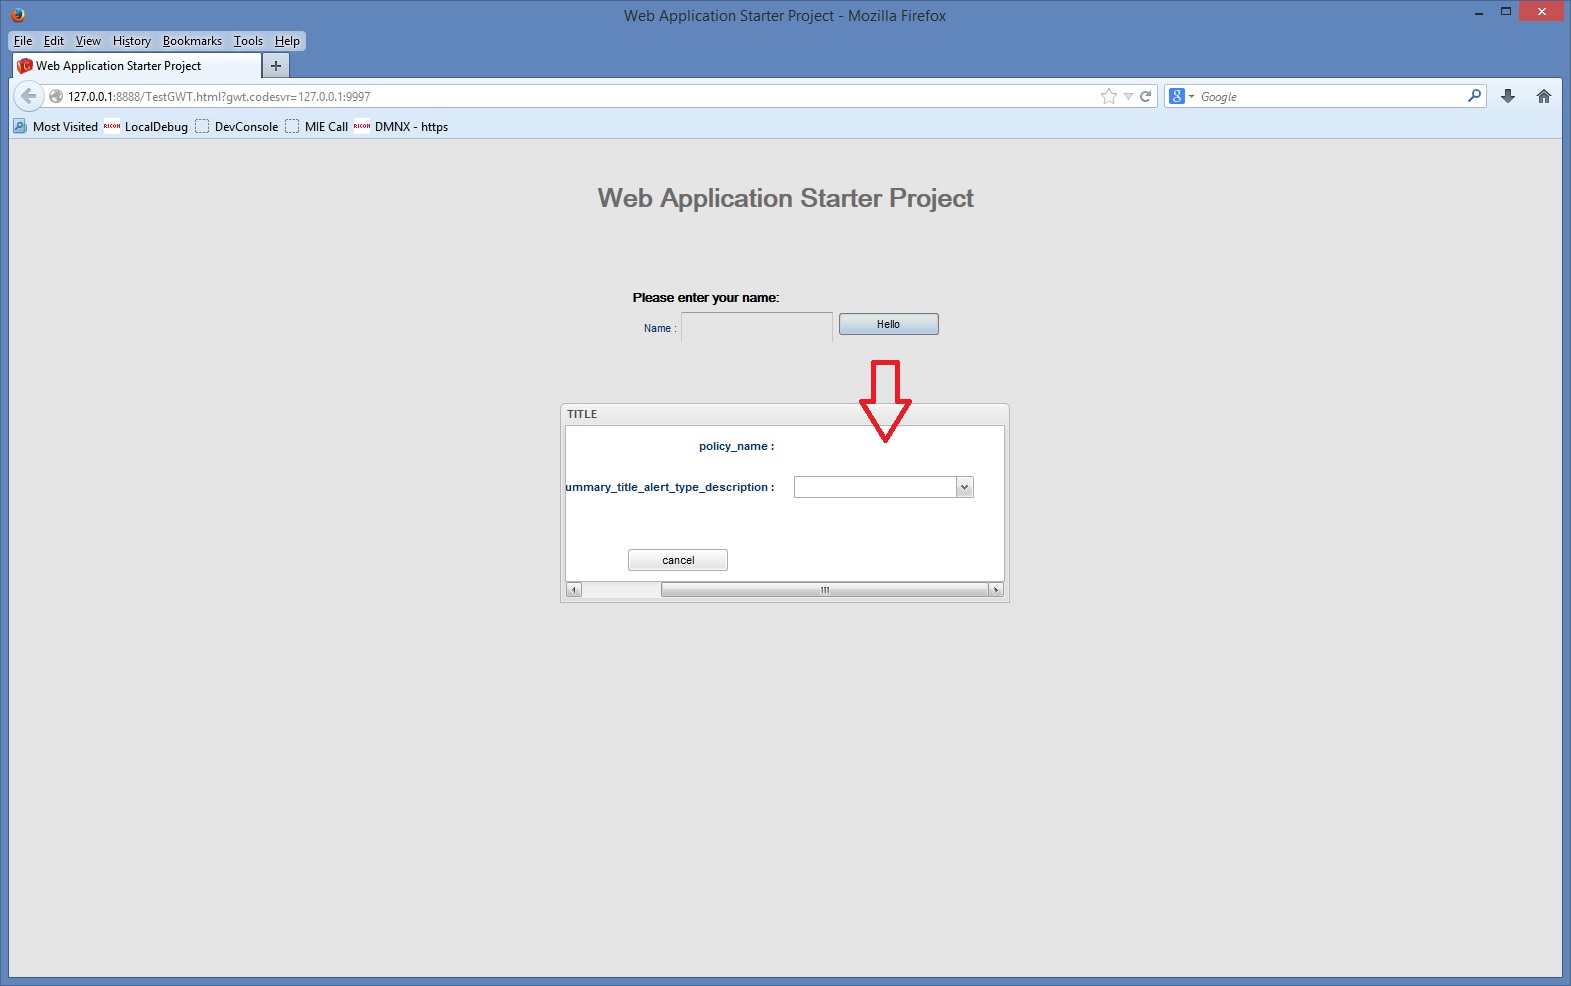Expand the alert type description dropdown
The image size is (1571, 986).
(964, 487)
